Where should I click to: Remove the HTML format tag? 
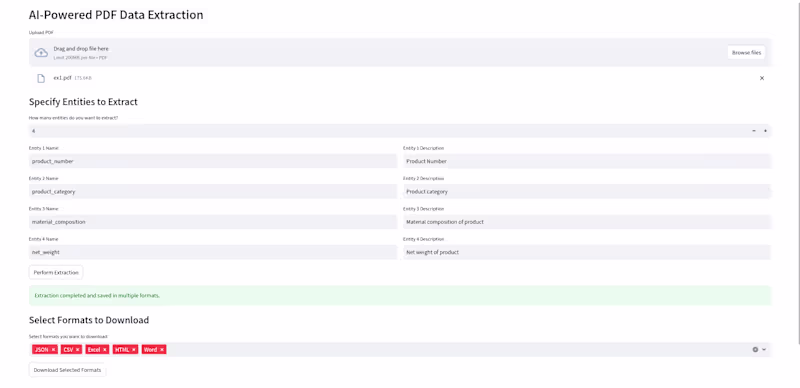(134, 350)
